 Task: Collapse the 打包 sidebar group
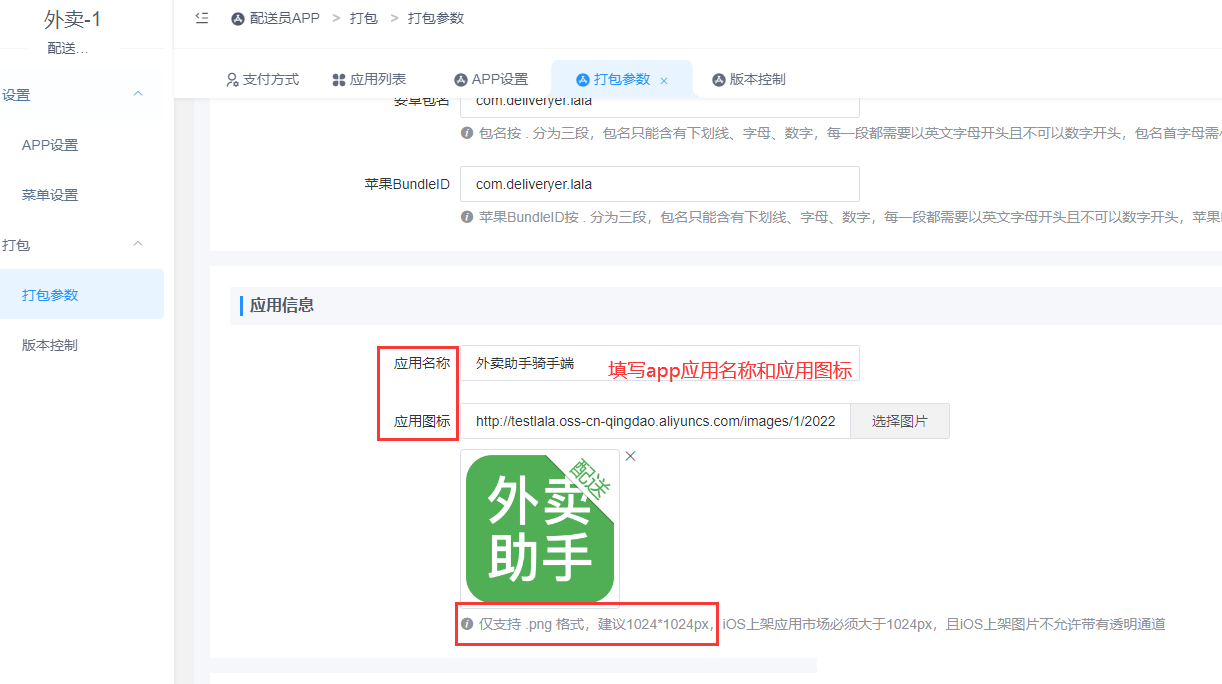139,244
